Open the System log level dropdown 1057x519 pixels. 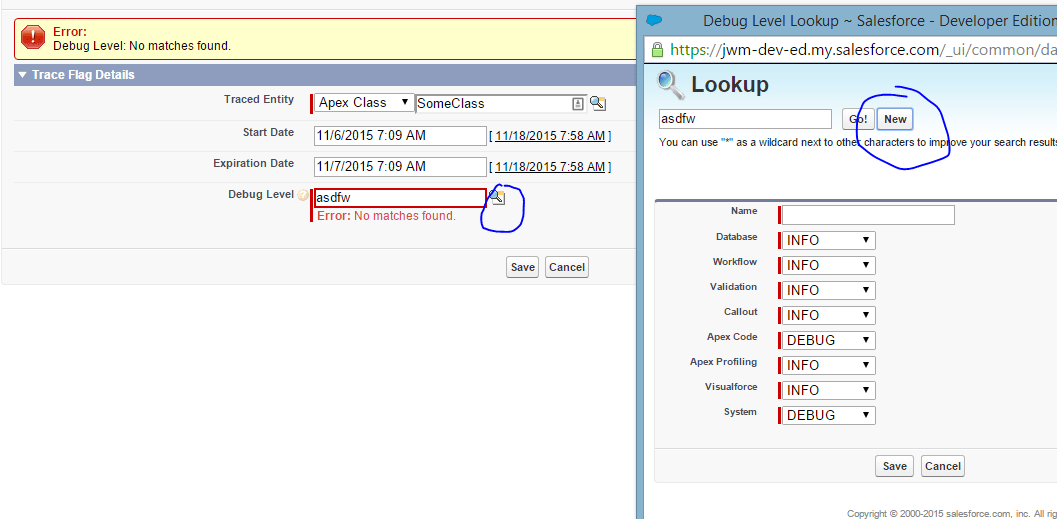coord(828,415)
